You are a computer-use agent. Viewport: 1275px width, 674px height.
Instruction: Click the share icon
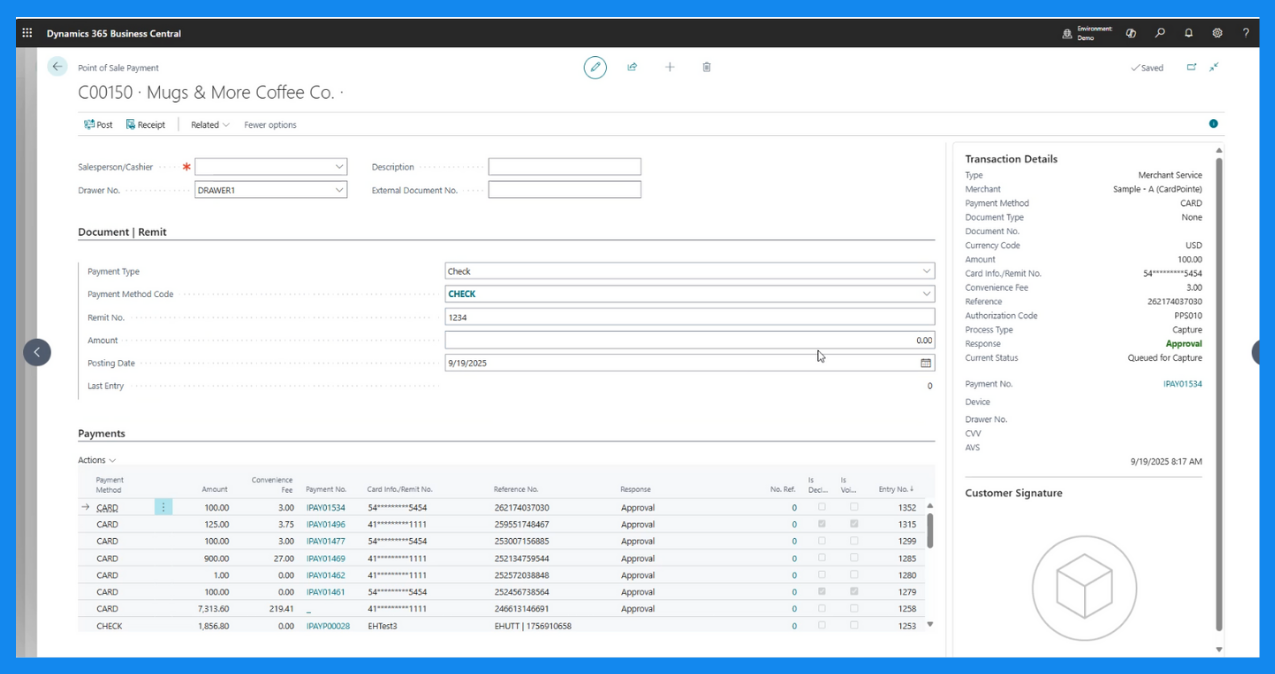click(632, 67)
